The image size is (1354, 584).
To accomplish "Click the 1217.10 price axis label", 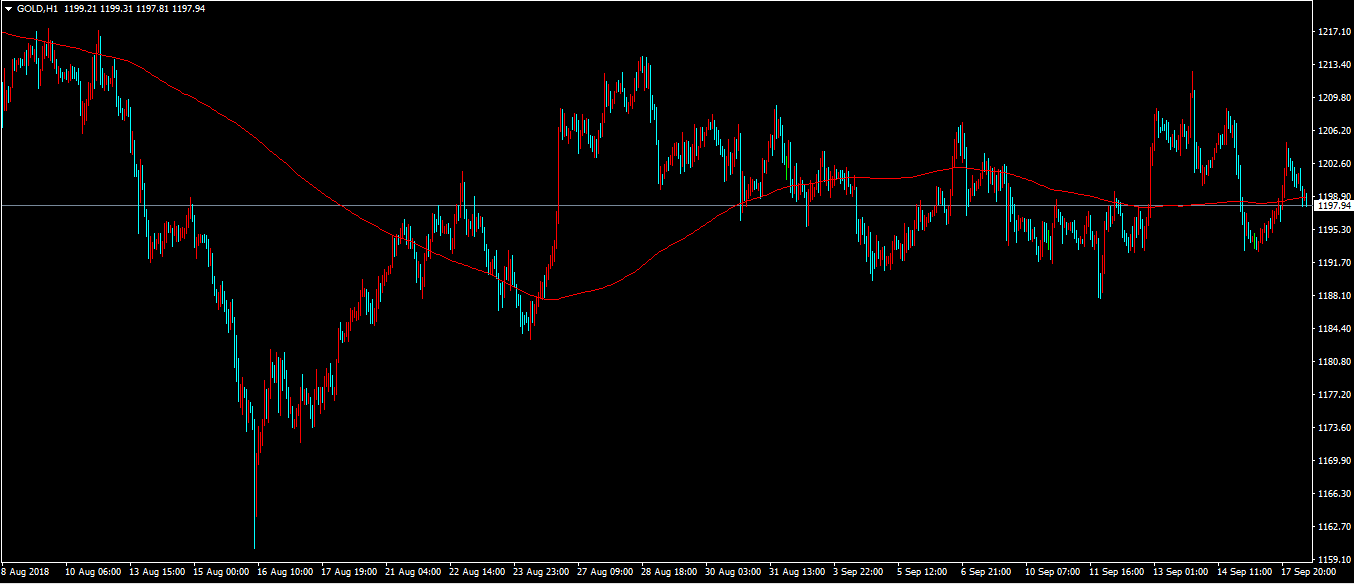I will (1334, 32).
